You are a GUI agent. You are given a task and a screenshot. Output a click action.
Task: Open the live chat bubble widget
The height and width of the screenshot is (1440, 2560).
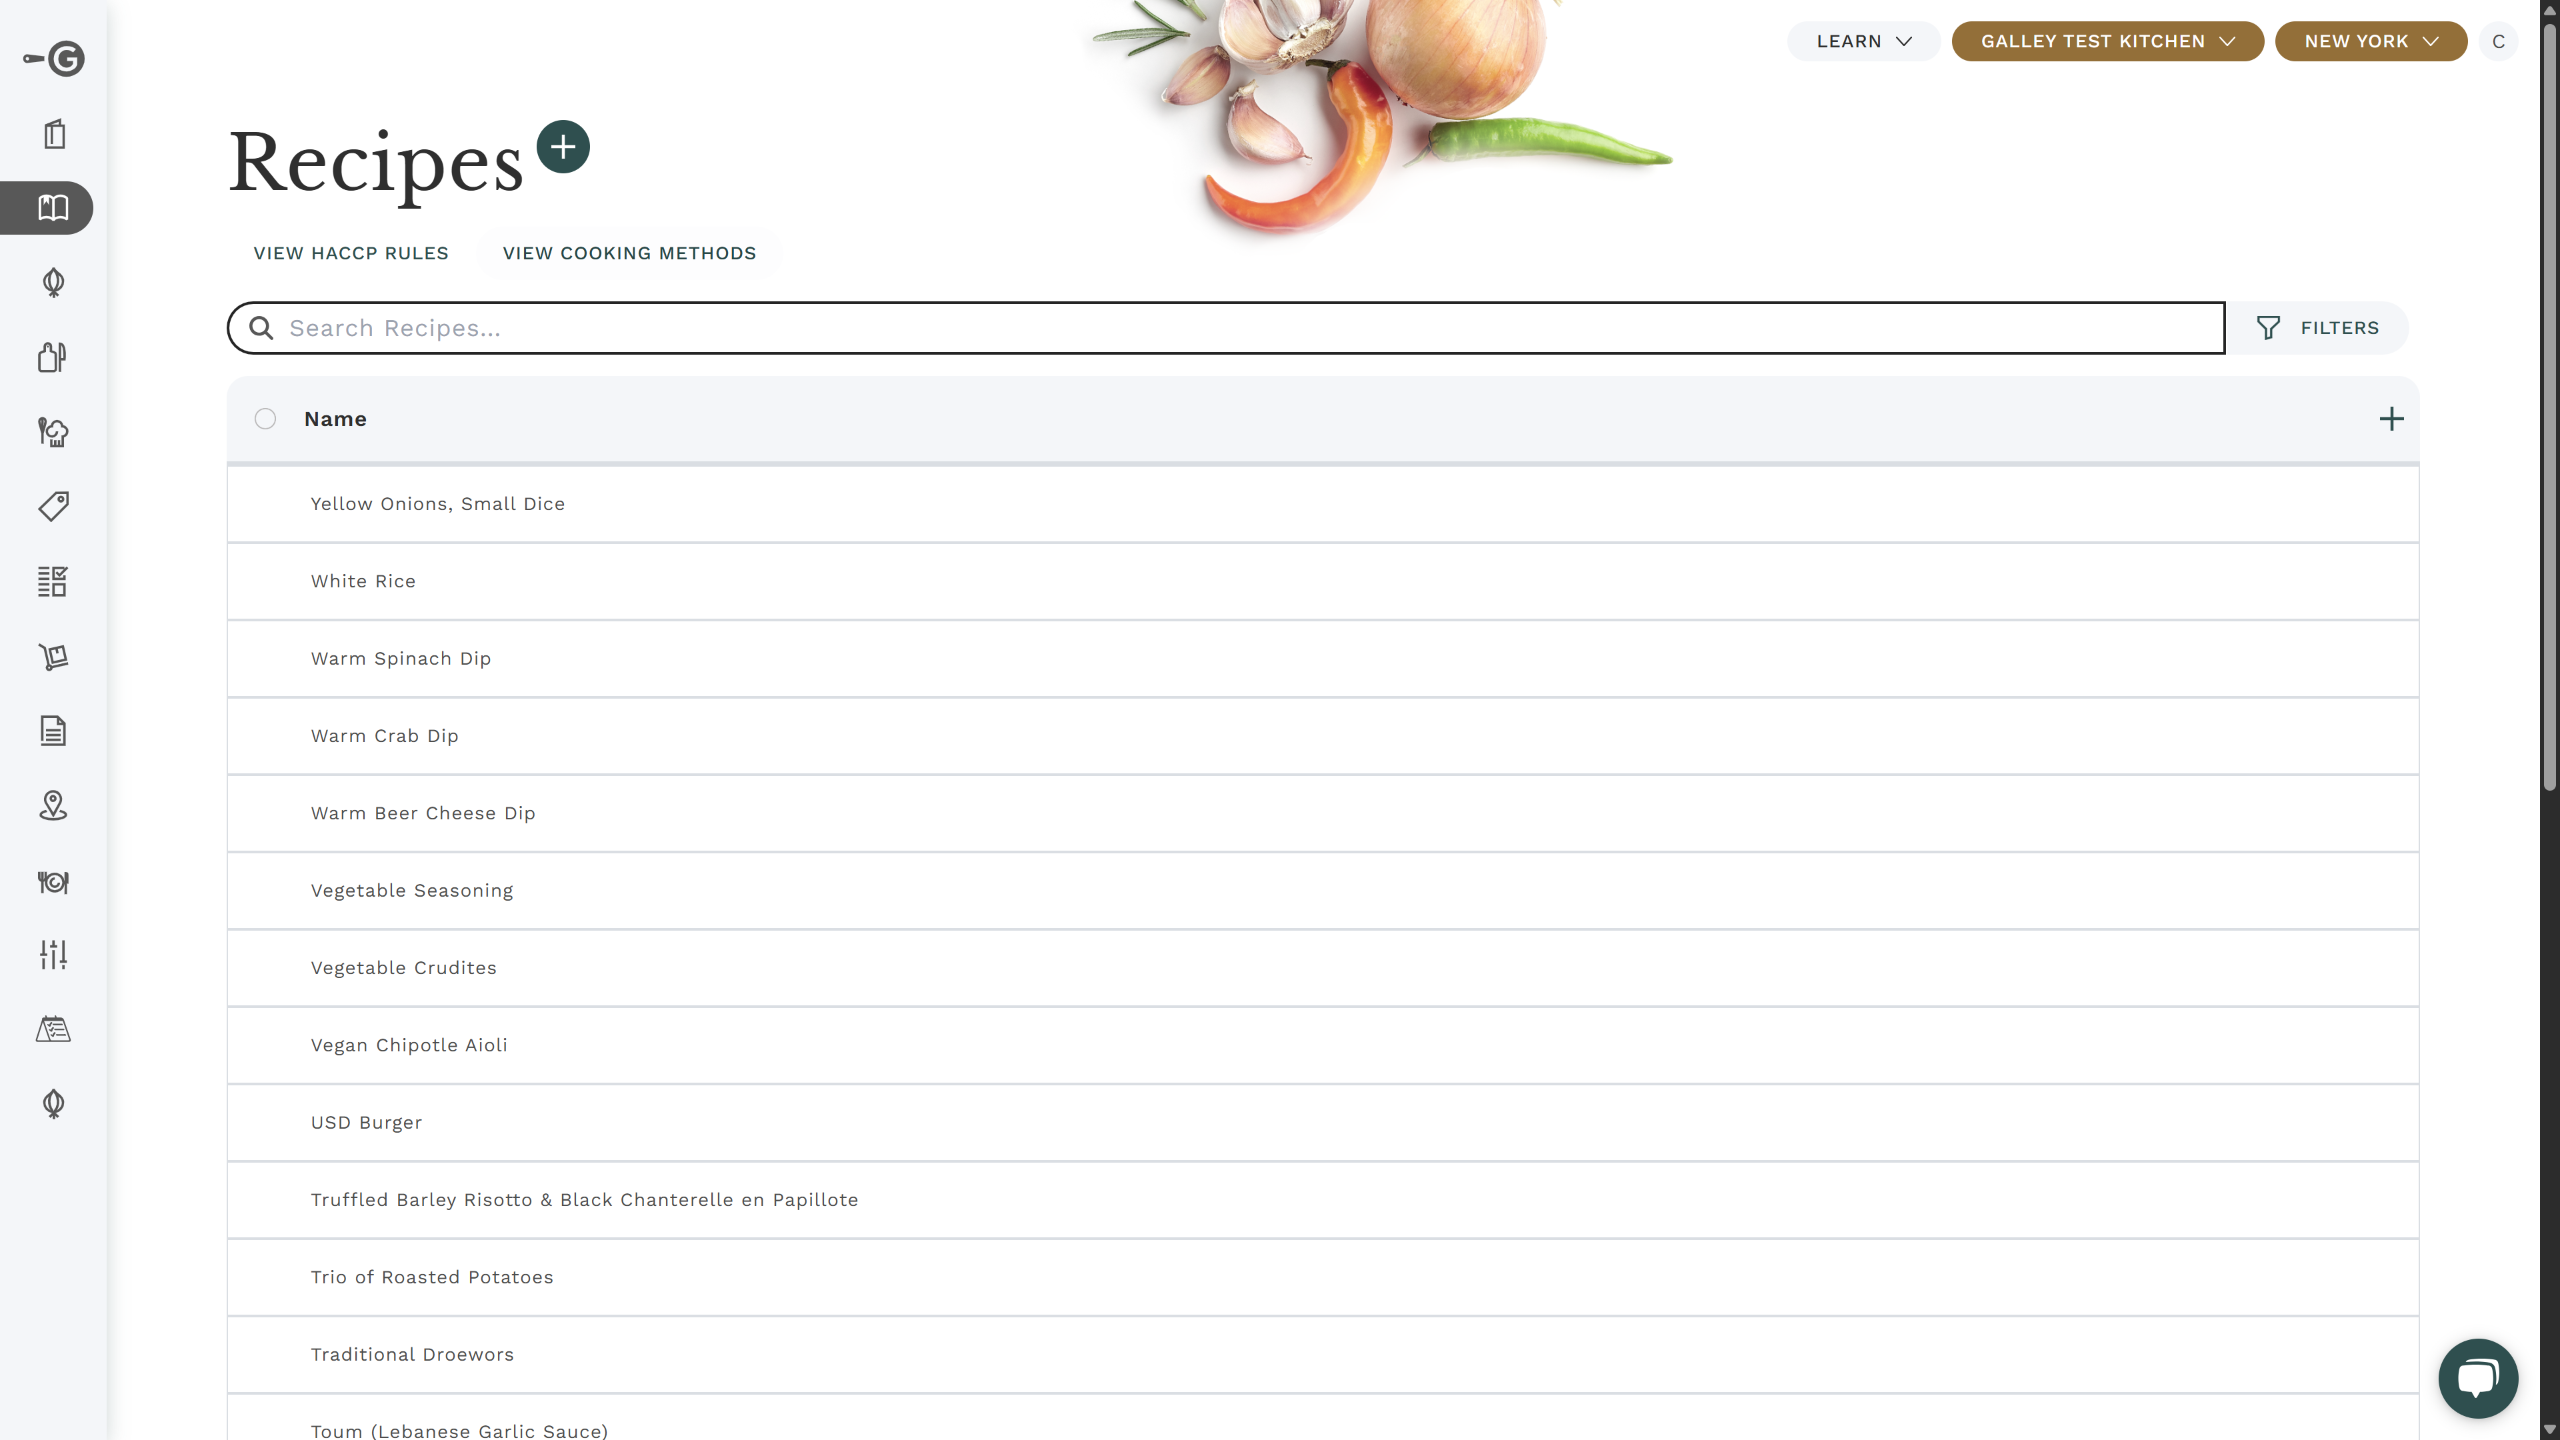2477,1378
